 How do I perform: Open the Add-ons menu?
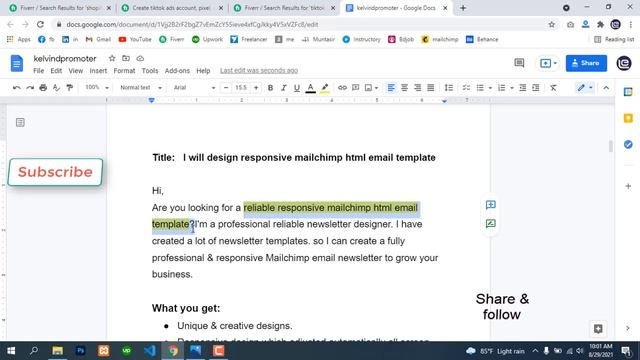(177, 71)
